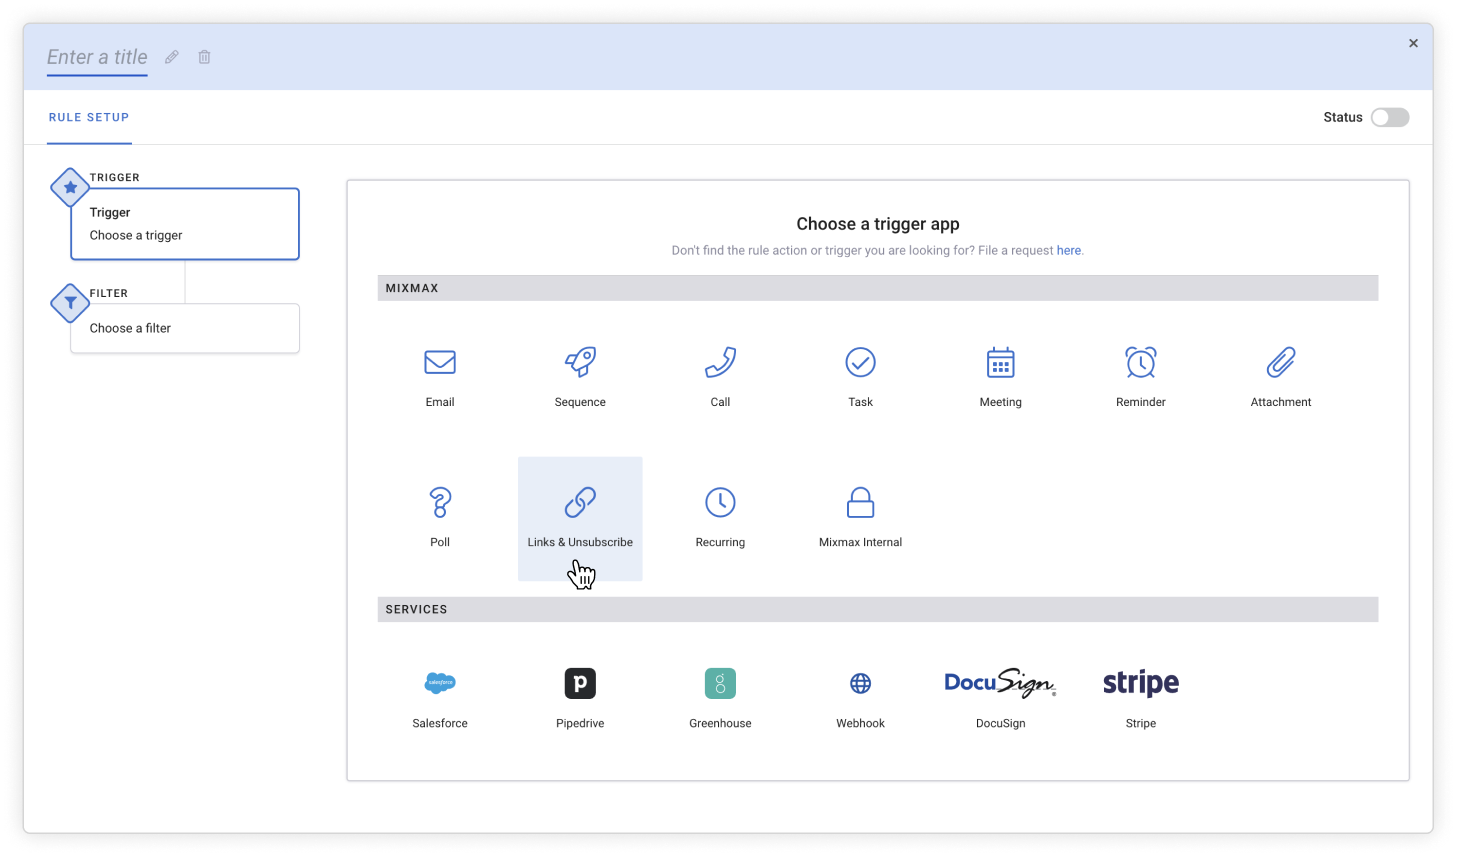This screenshot has height=857, width=1457.
Task: Choose the Poll question mark trigger
Action: pyautogui.click(x=440, y=502)
